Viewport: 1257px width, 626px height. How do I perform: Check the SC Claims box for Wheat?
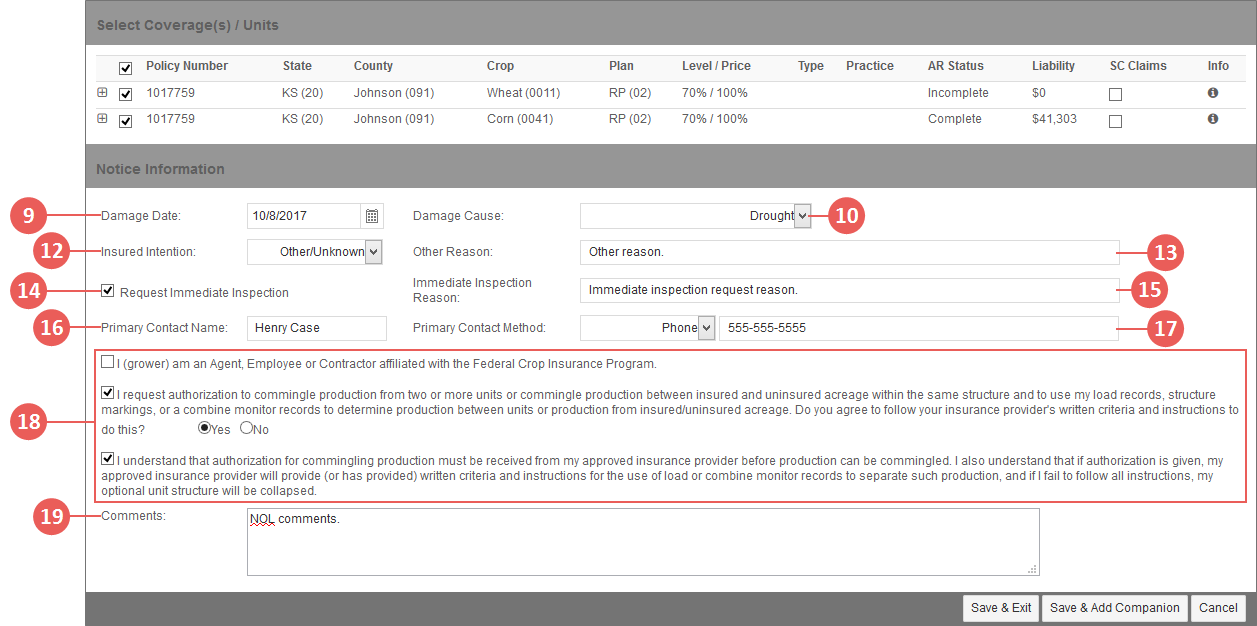[x=1116, y=95]
